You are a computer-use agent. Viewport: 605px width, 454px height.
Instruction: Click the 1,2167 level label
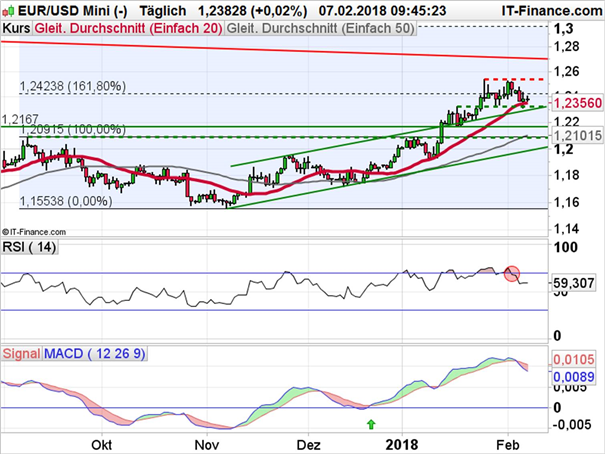[20, 119]
